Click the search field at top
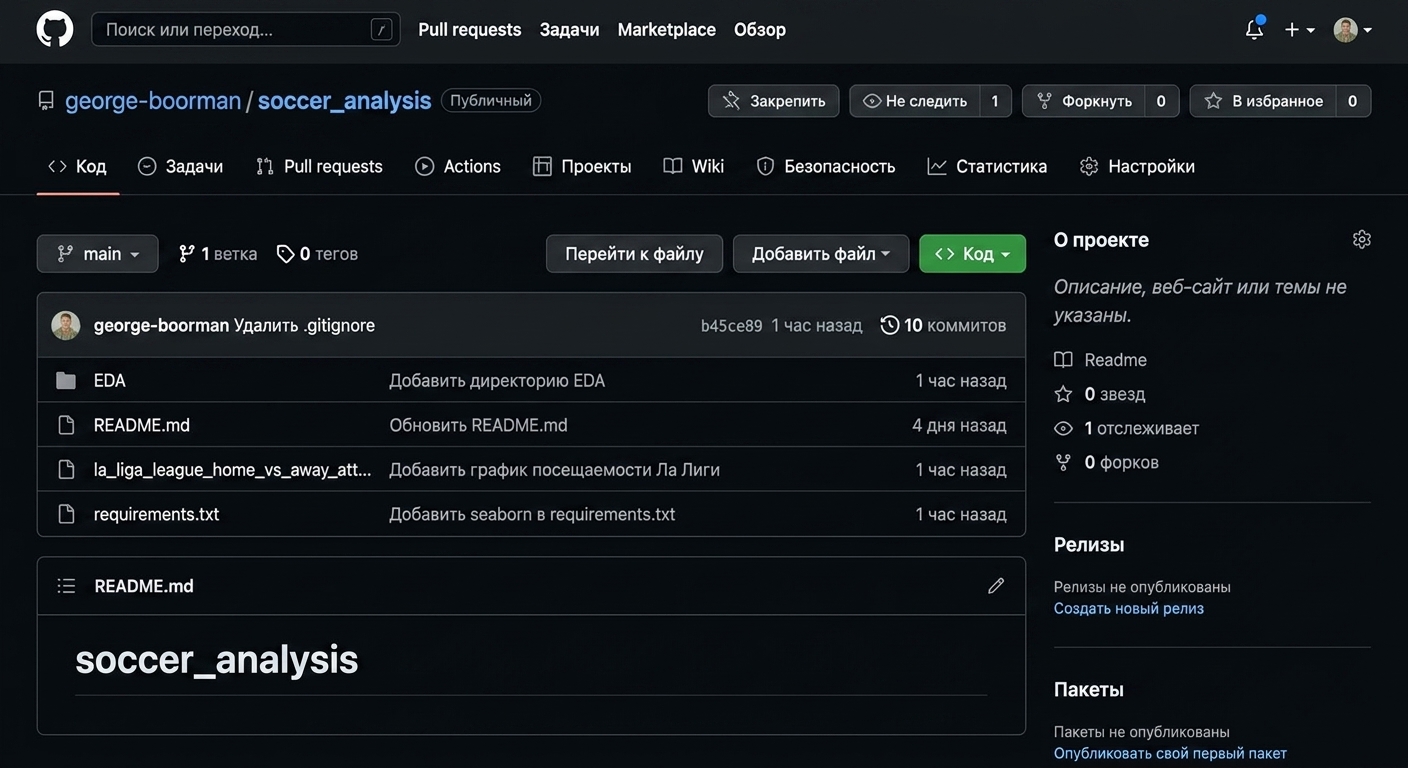 coord(246,30)
